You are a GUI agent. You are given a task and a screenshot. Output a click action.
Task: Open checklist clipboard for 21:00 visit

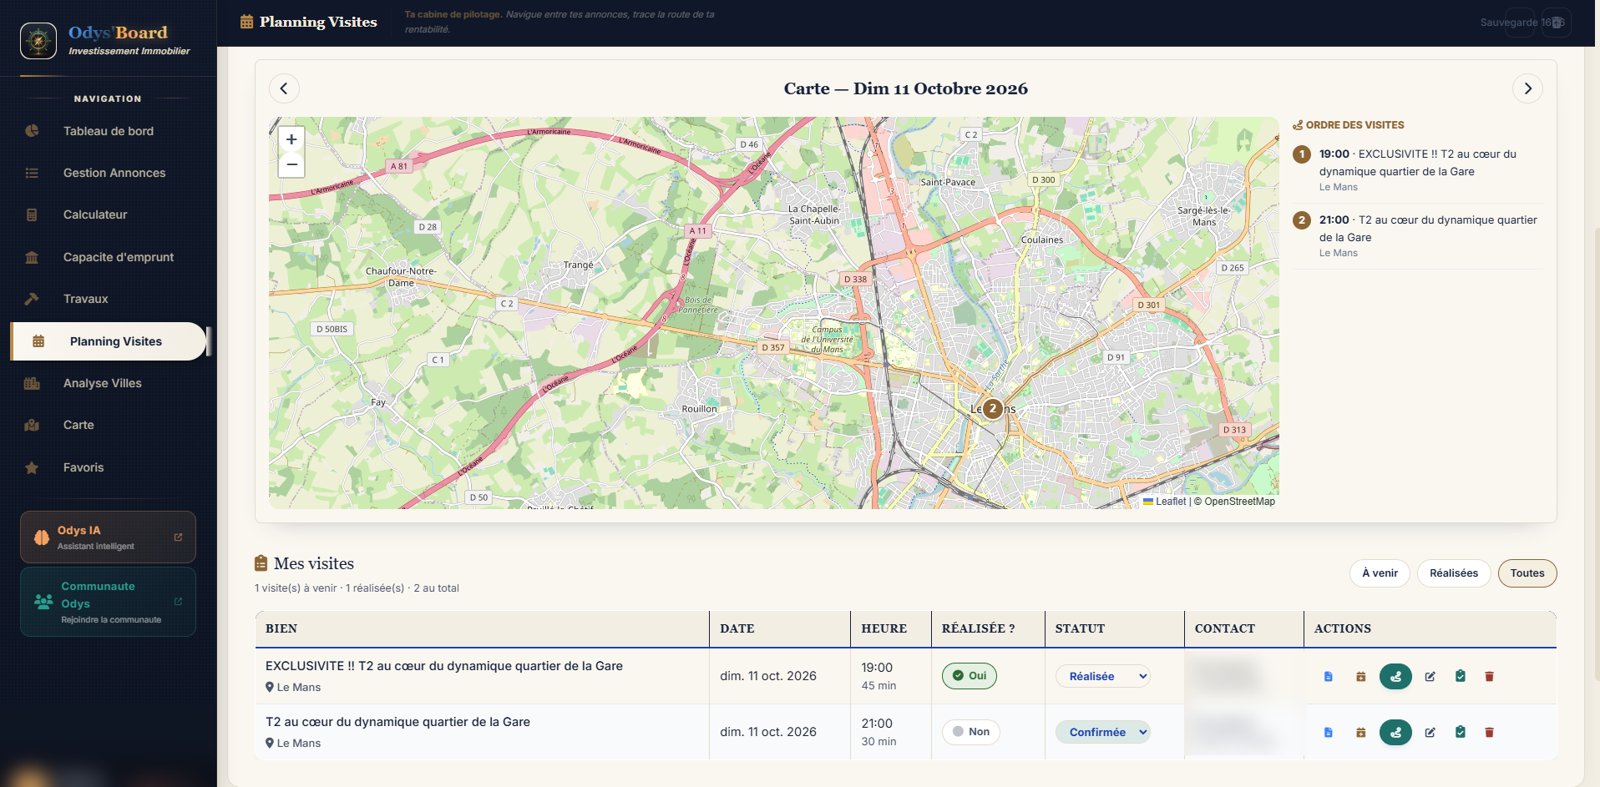pos(1460,733)
